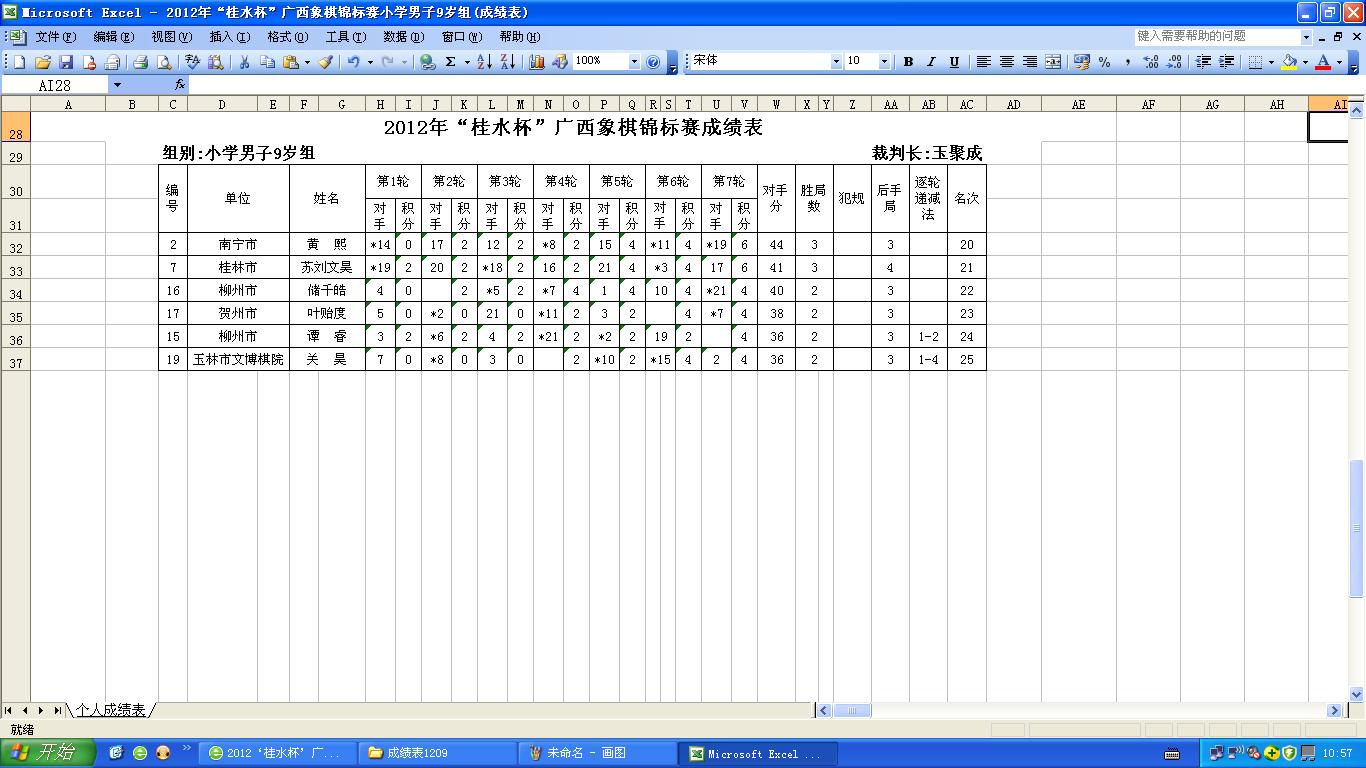Viewport: 1366px width, 768px height.
Task: Print the sheet with printer icon
Action: [x=141, y=62]
